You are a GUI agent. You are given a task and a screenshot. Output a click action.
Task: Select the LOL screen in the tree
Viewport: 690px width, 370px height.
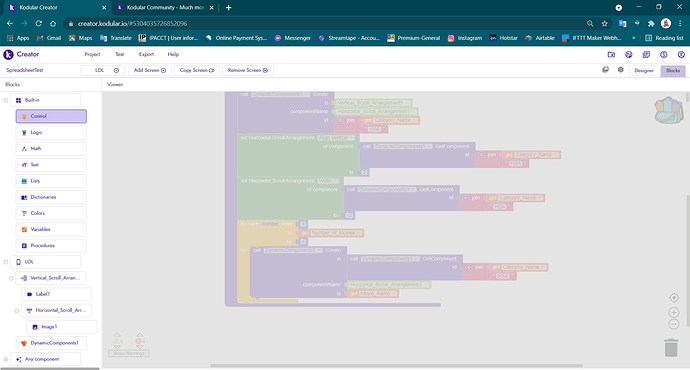point(45,262)
